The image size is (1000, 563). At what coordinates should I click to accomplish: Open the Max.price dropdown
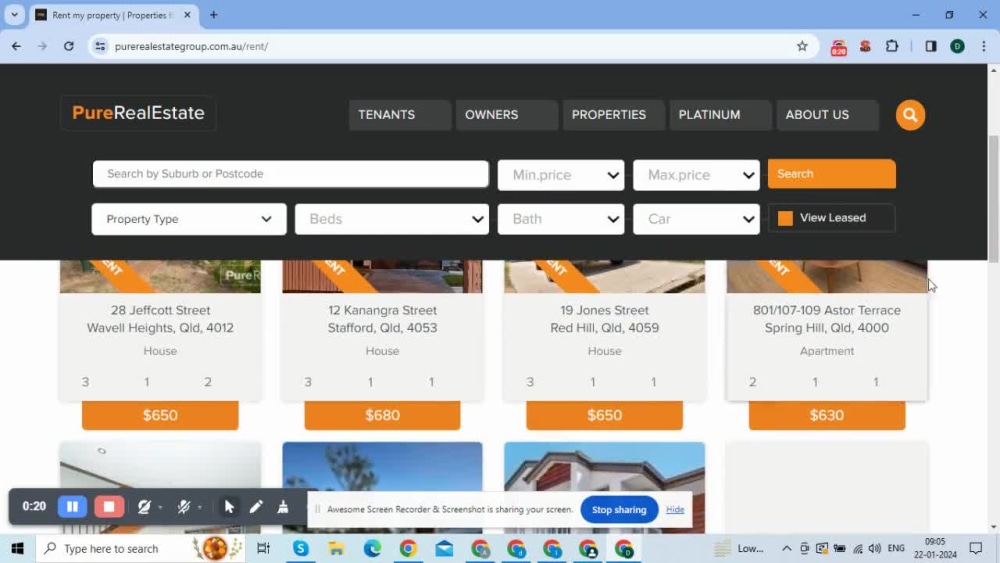tap(696, 175)
